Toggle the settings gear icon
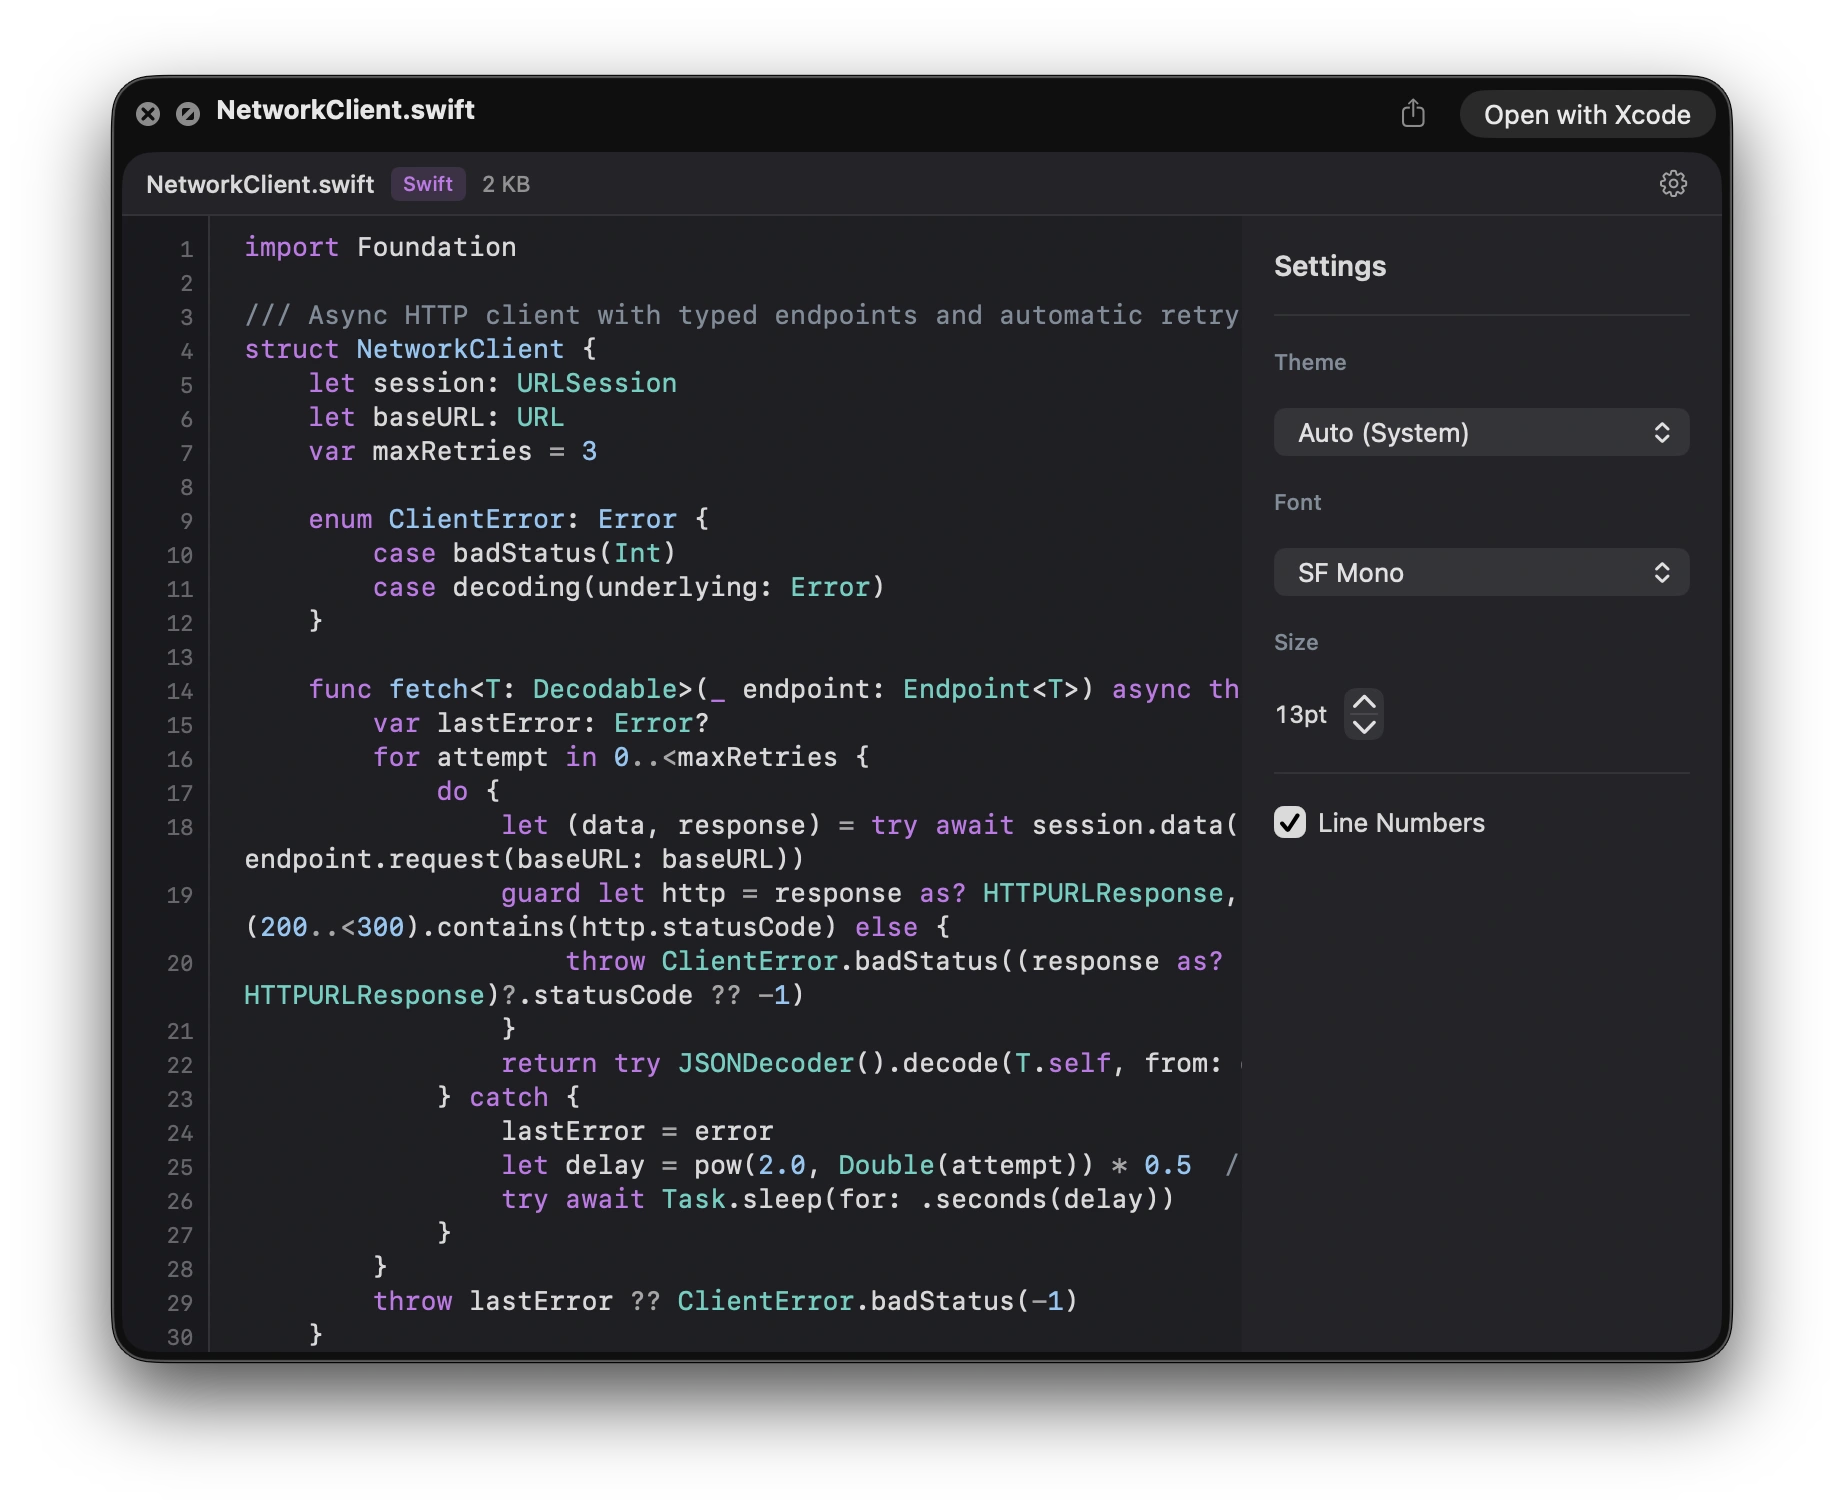The height and width of the screenshot is (1510, 1844). coord(1673,183)
